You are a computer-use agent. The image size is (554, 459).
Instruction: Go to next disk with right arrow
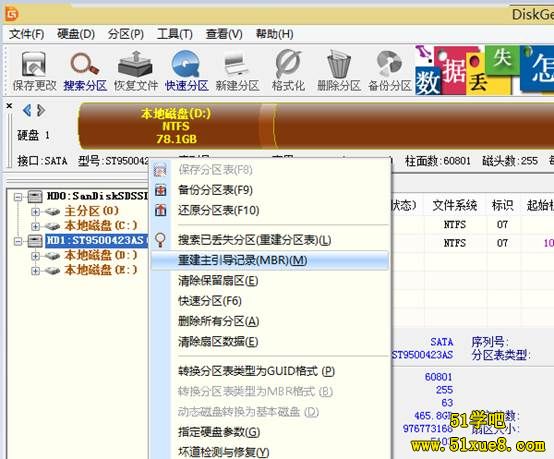click(x=41, y=111)
